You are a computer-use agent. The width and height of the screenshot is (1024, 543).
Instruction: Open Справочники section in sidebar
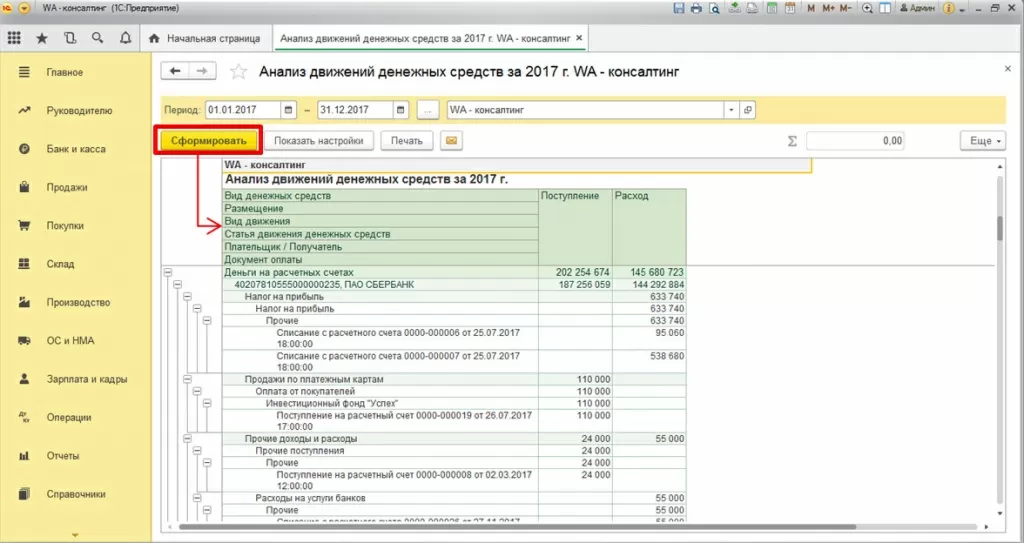tap(76, 494)
